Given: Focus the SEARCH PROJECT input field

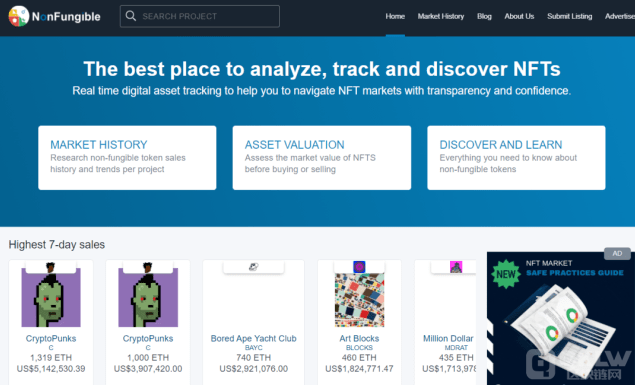Looking at the screenshot, I should [200, 16].
